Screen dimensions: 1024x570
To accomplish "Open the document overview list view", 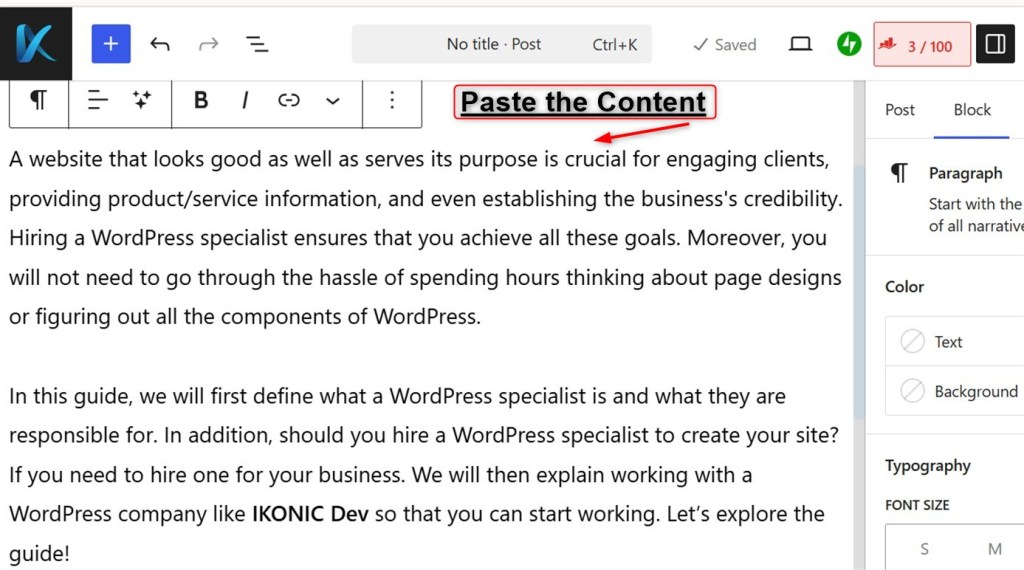I will [x=257, y=44].
